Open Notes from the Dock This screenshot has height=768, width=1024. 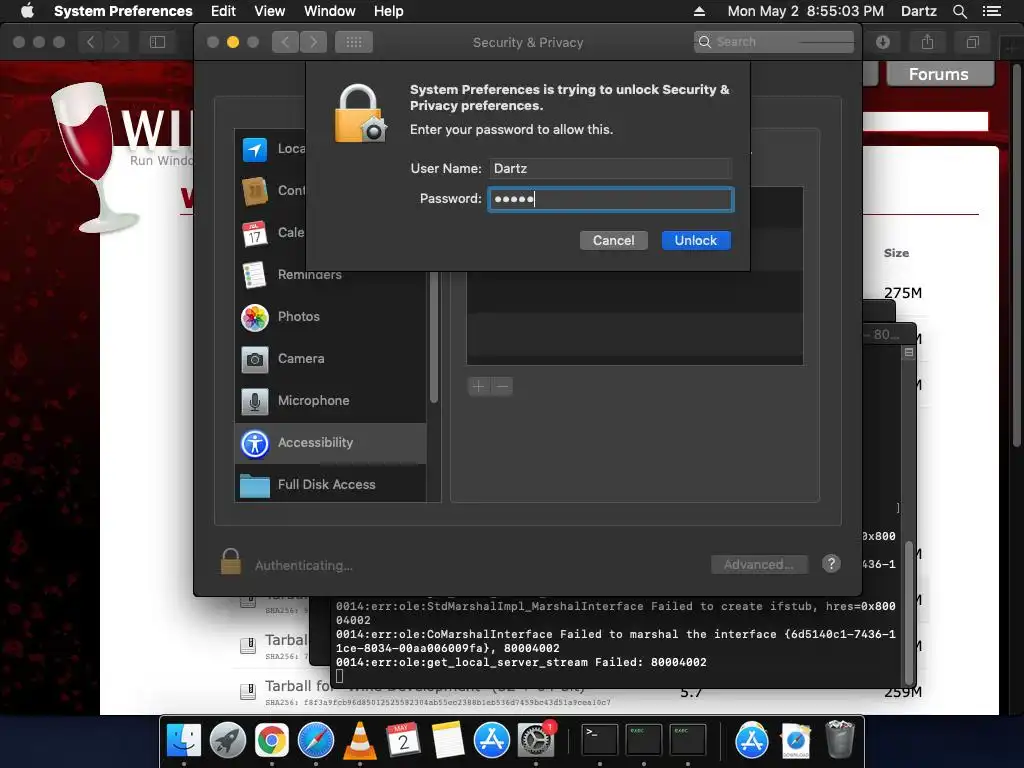(x=447, y=740)
